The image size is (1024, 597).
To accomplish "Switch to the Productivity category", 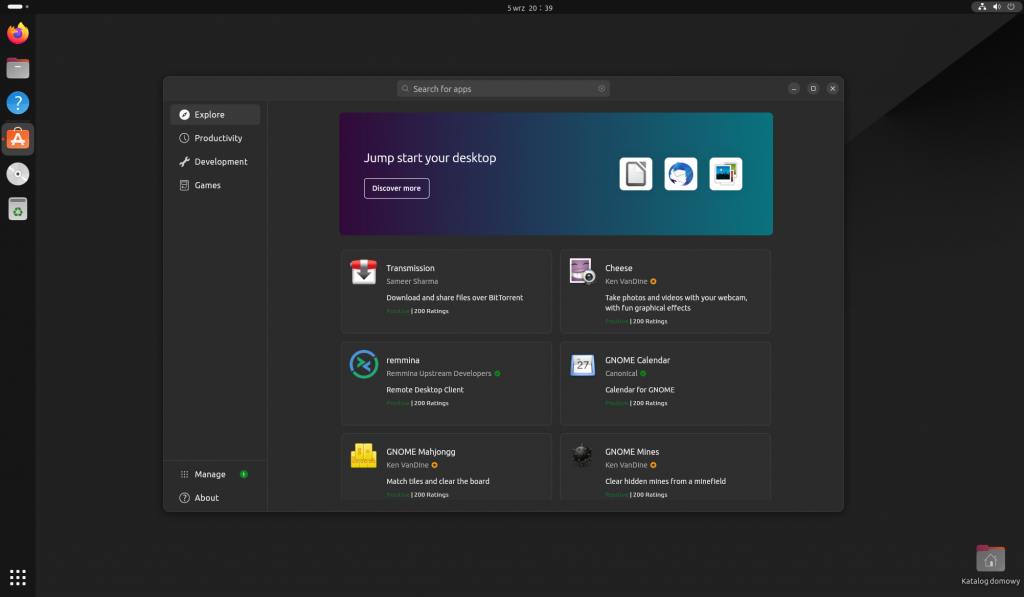I will (x=214, y=138).
